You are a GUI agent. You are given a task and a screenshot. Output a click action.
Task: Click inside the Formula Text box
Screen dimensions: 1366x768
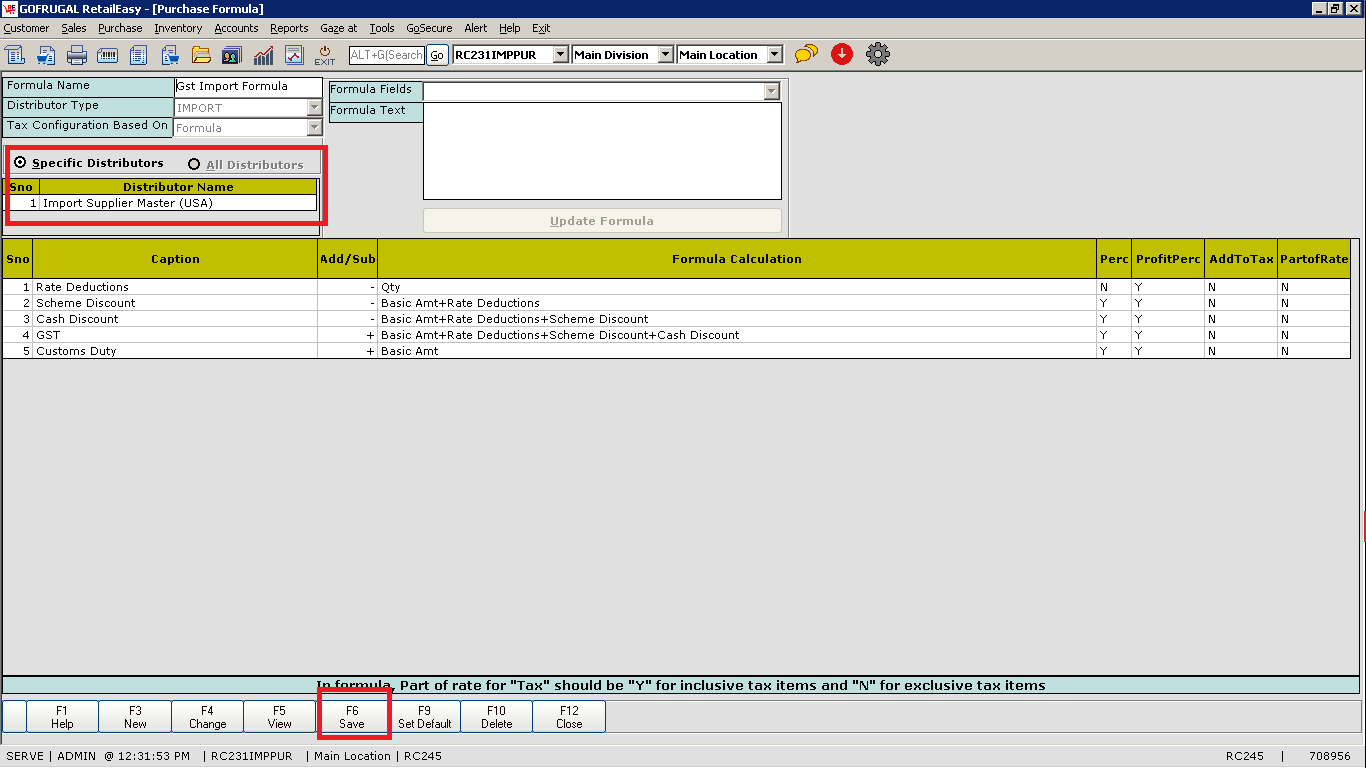(602, 151)
